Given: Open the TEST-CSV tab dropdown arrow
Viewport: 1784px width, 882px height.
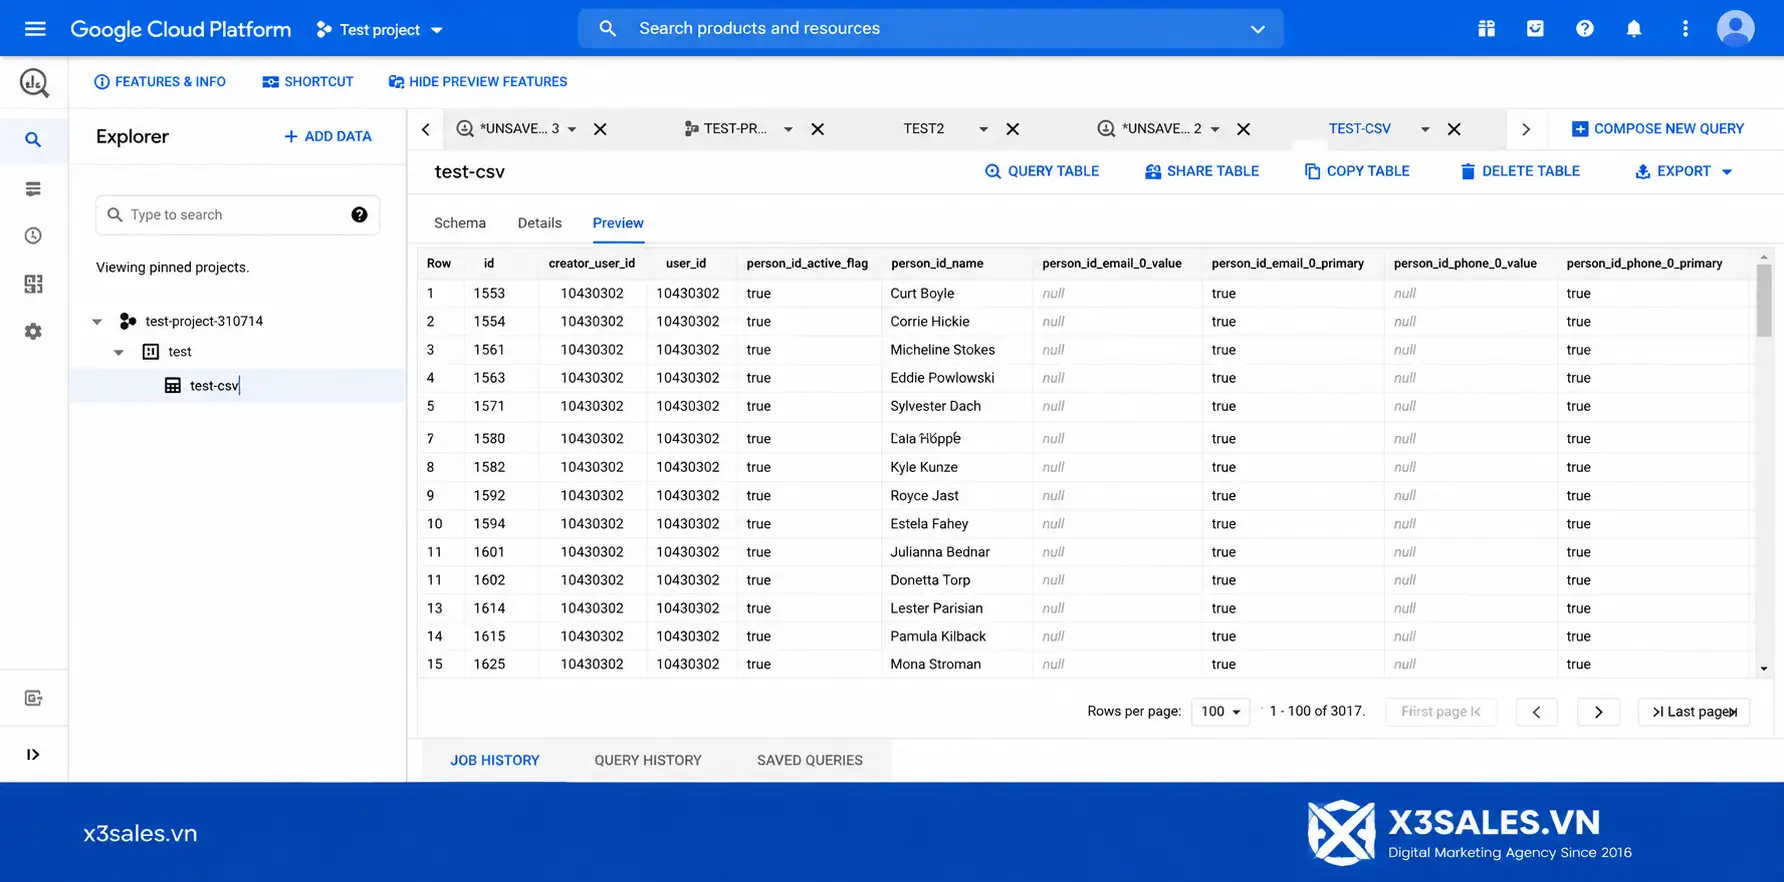Looking at the screenshot, I should (x=1425, y=129).
